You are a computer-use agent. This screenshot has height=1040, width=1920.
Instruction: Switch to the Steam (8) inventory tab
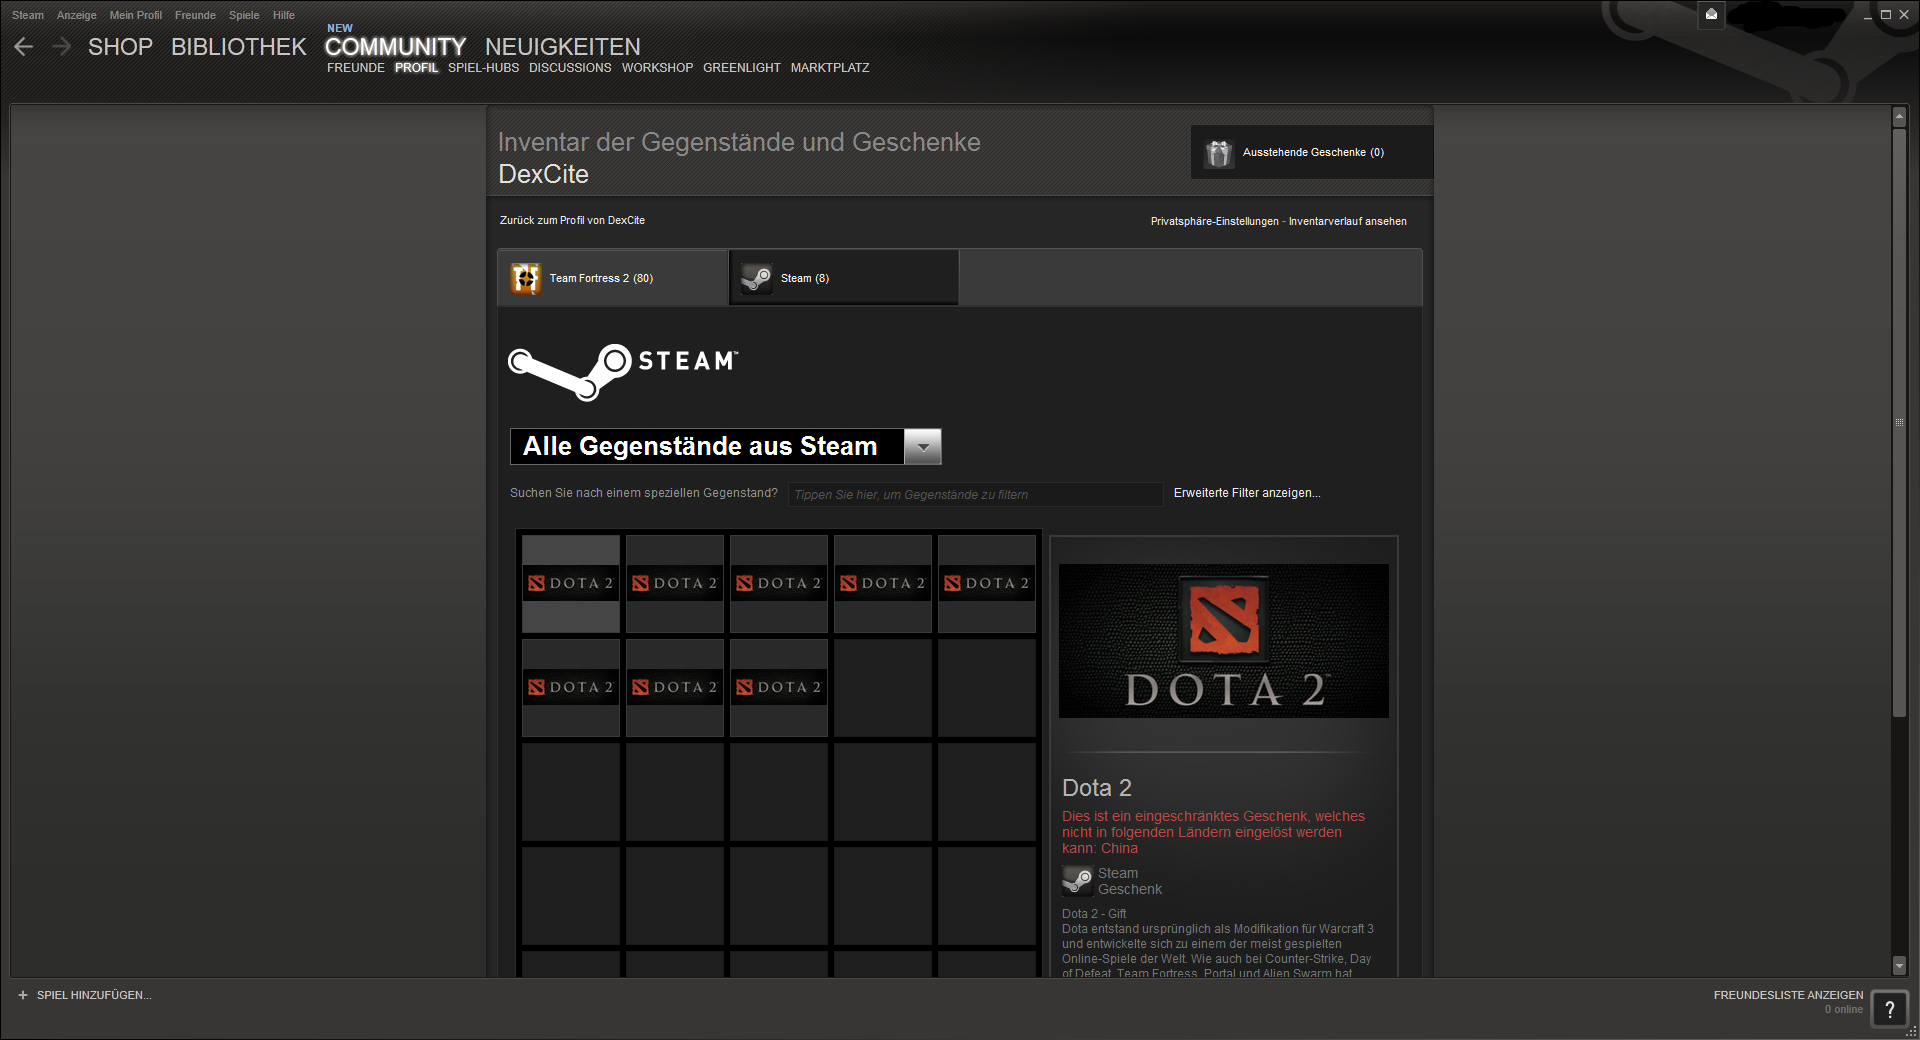click(x=844, y=278)
